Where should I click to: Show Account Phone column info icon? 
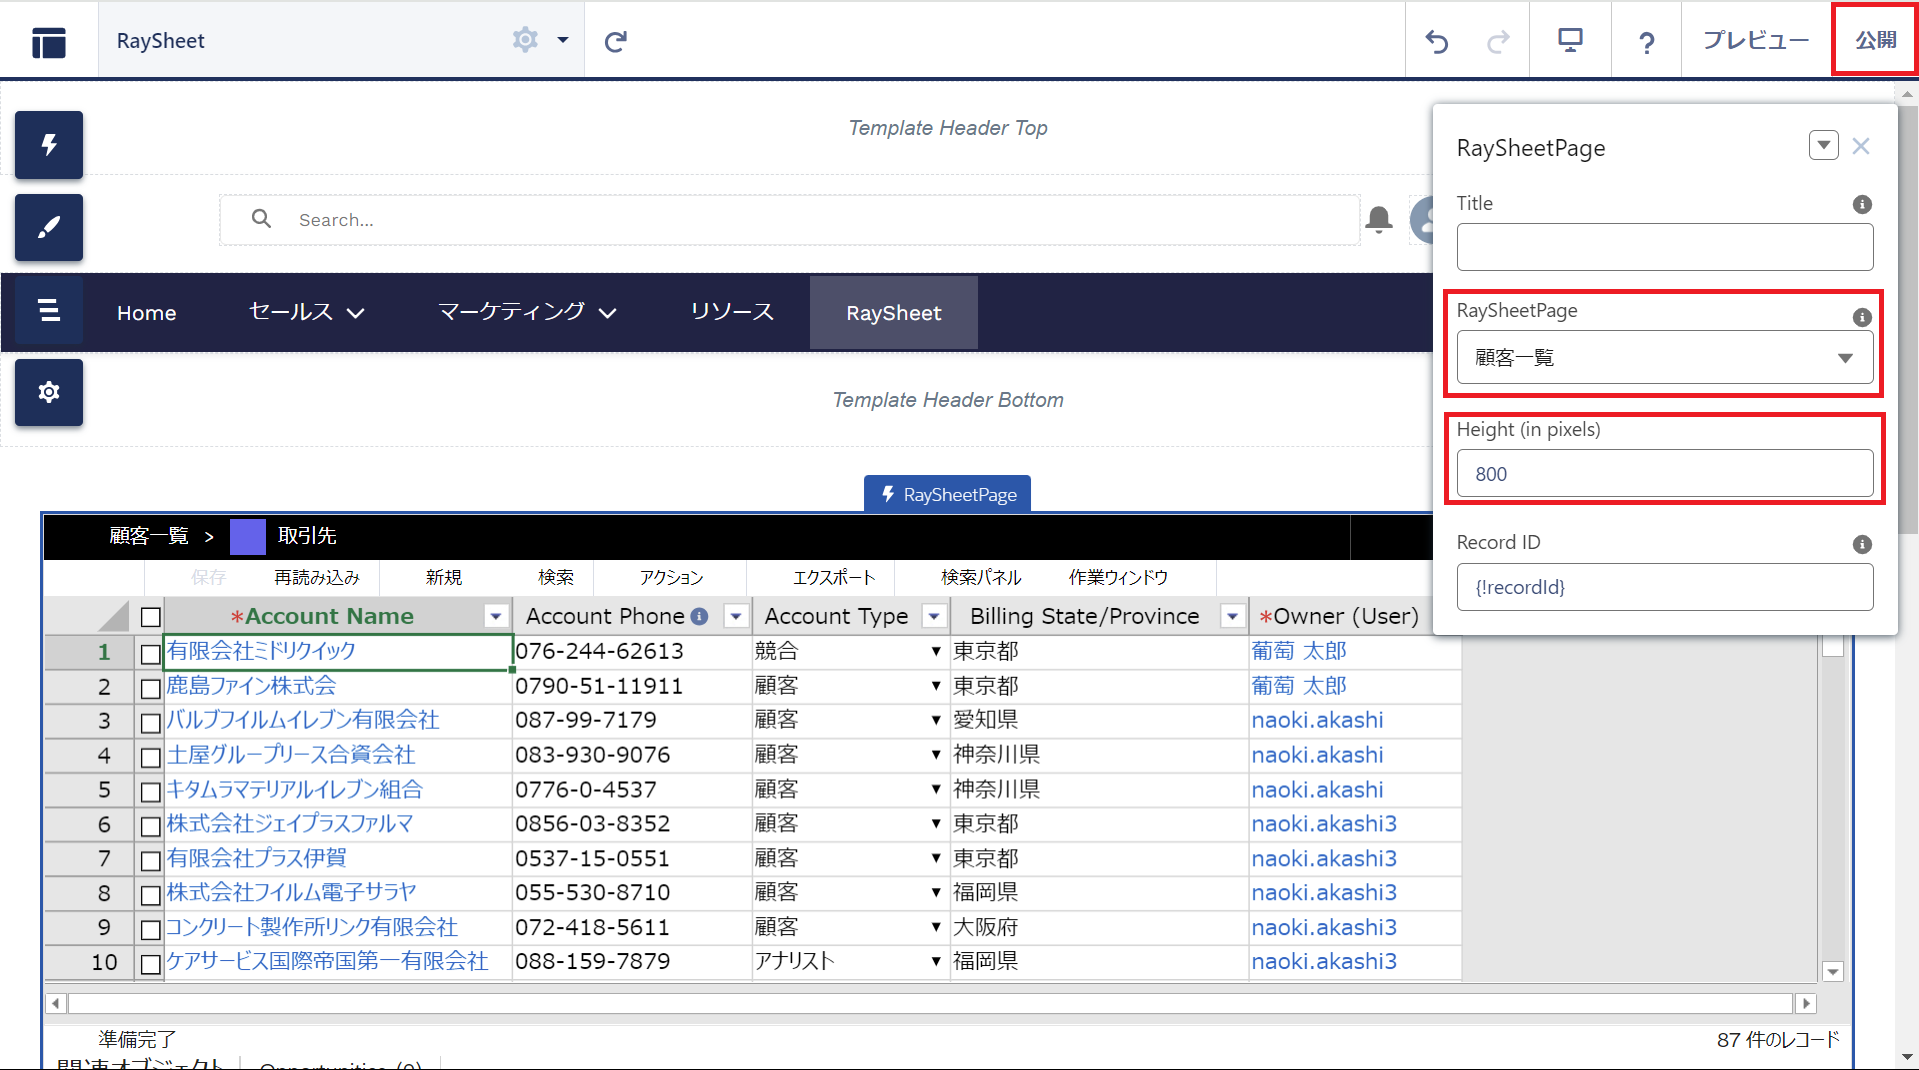(700, 616)
